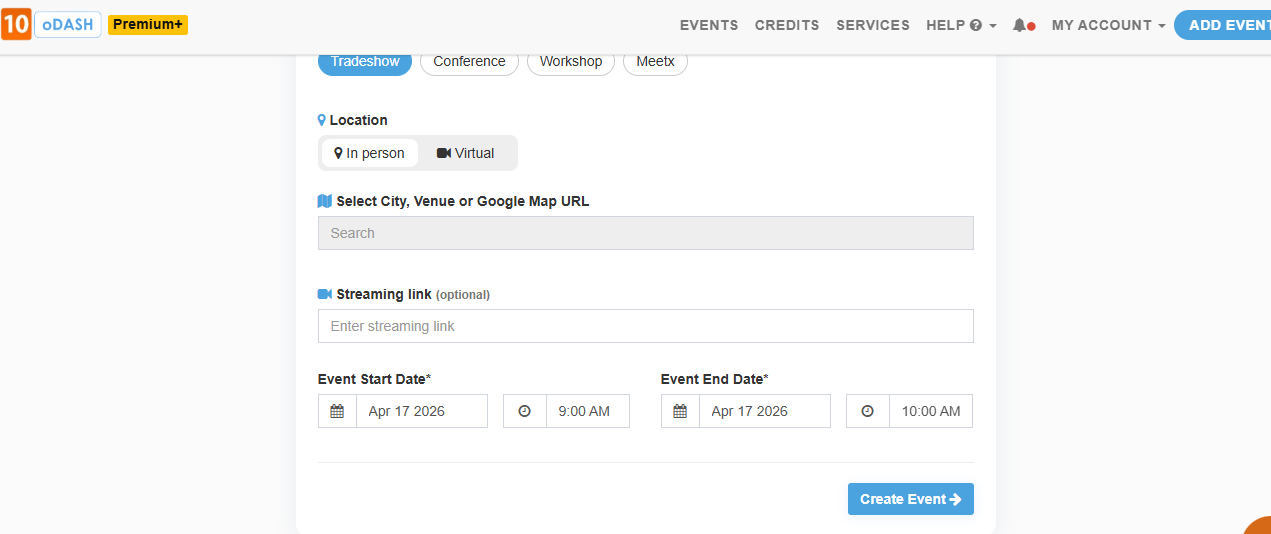Choose the Workshop event type
Viewport: 1271px width, 534px height.
click(571, 62)
